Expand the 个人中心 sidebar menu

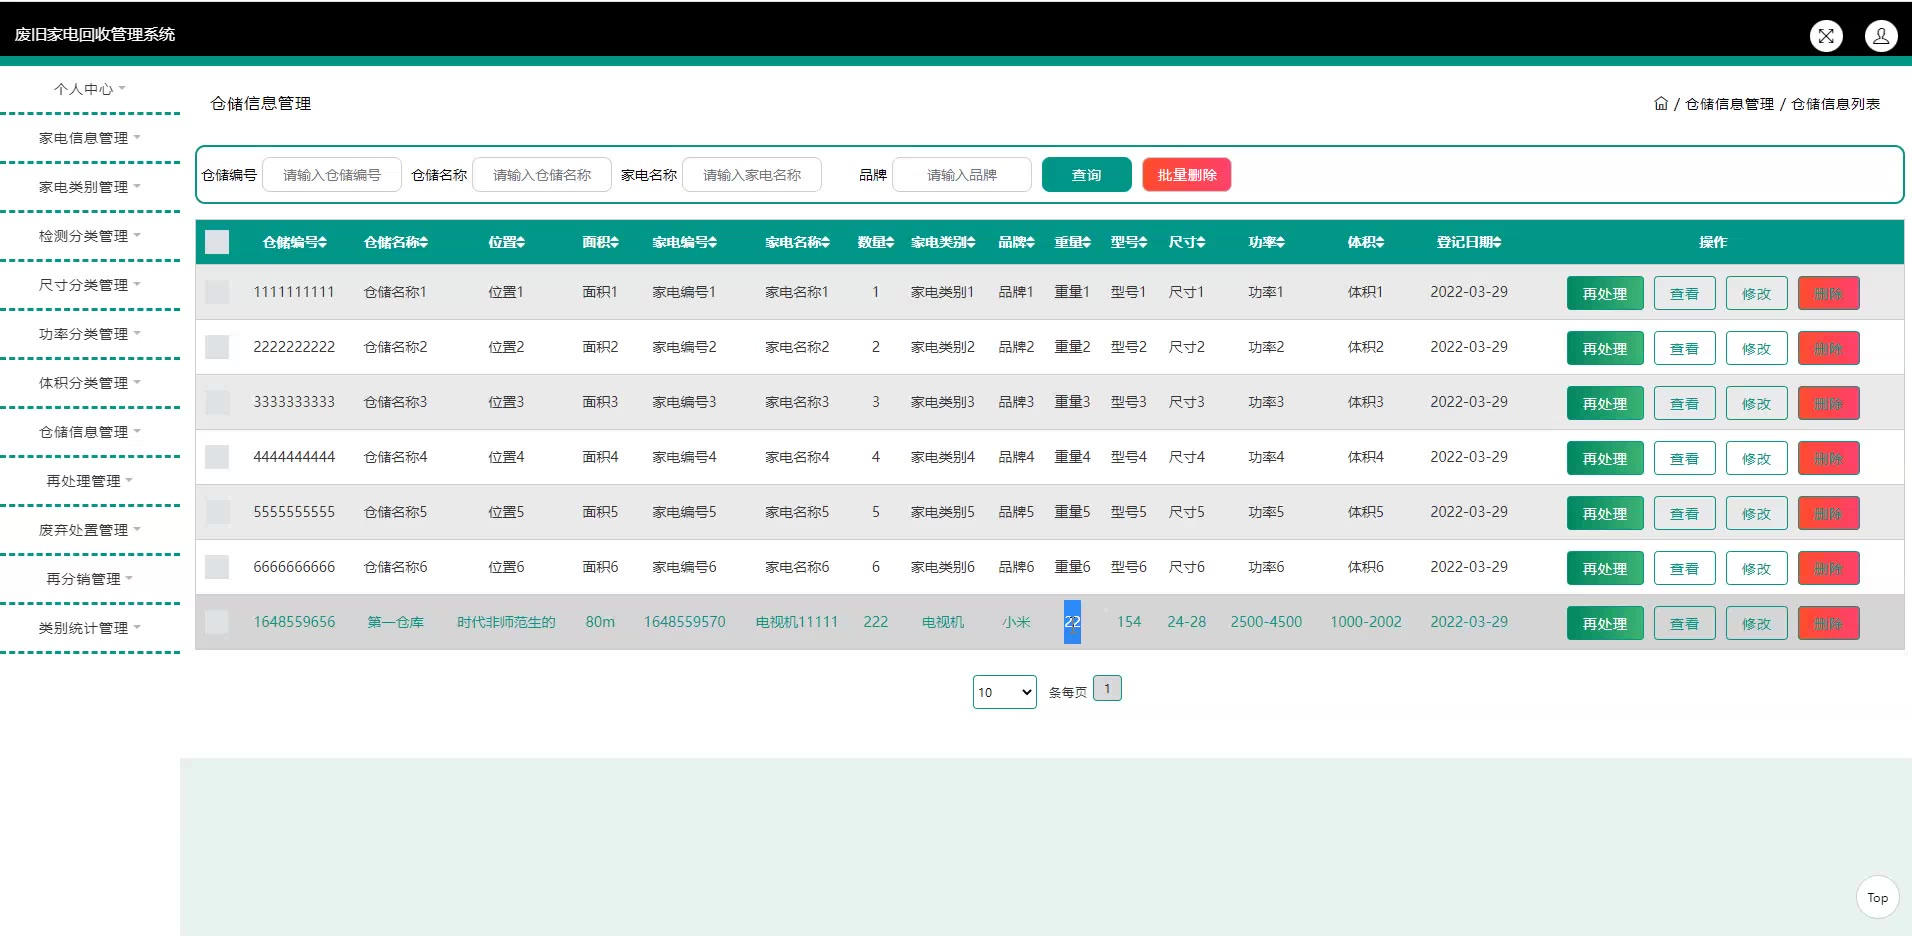click(89, 89)
